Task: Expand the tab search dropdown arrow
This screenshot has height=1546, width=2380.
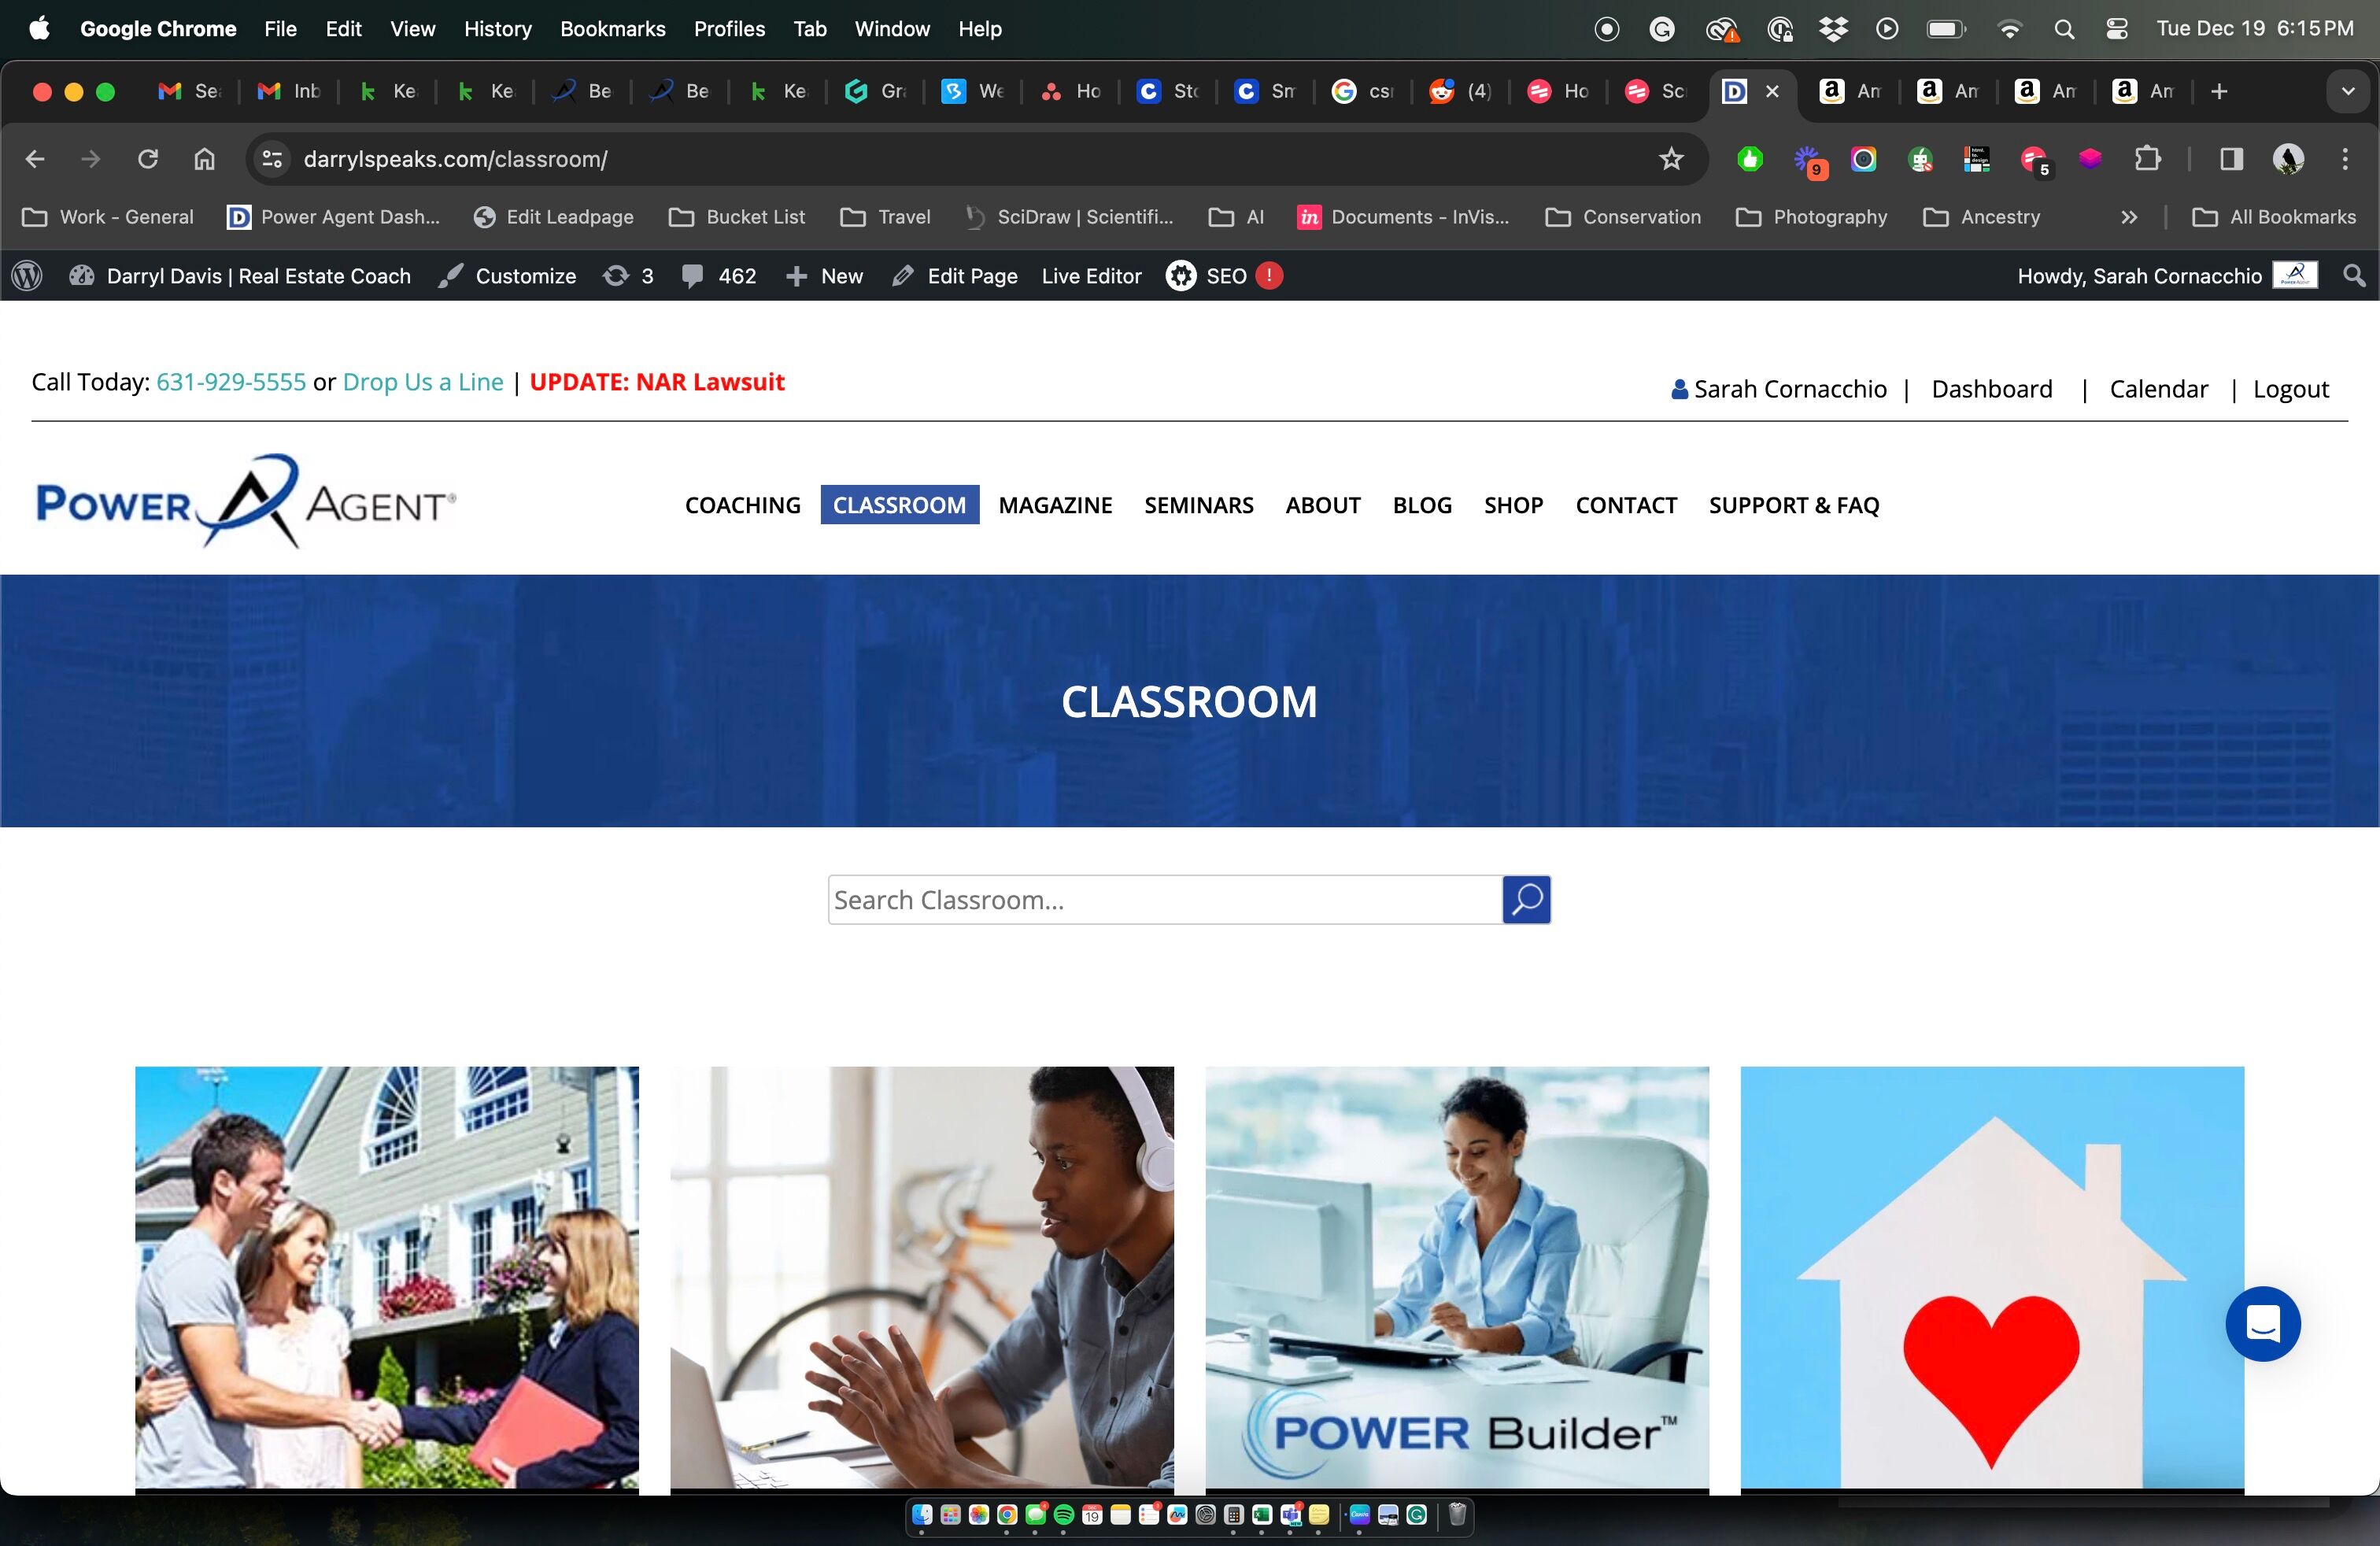Action: point(2348,91)
